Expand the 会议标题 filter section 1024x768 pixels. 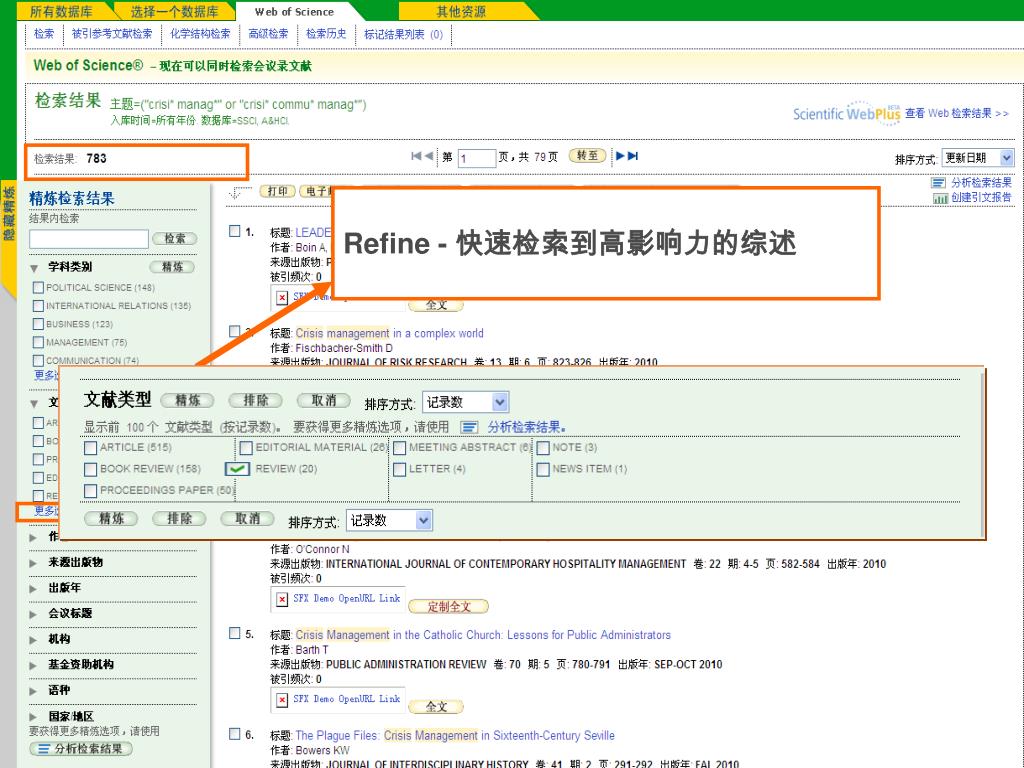tap(33, 614)
